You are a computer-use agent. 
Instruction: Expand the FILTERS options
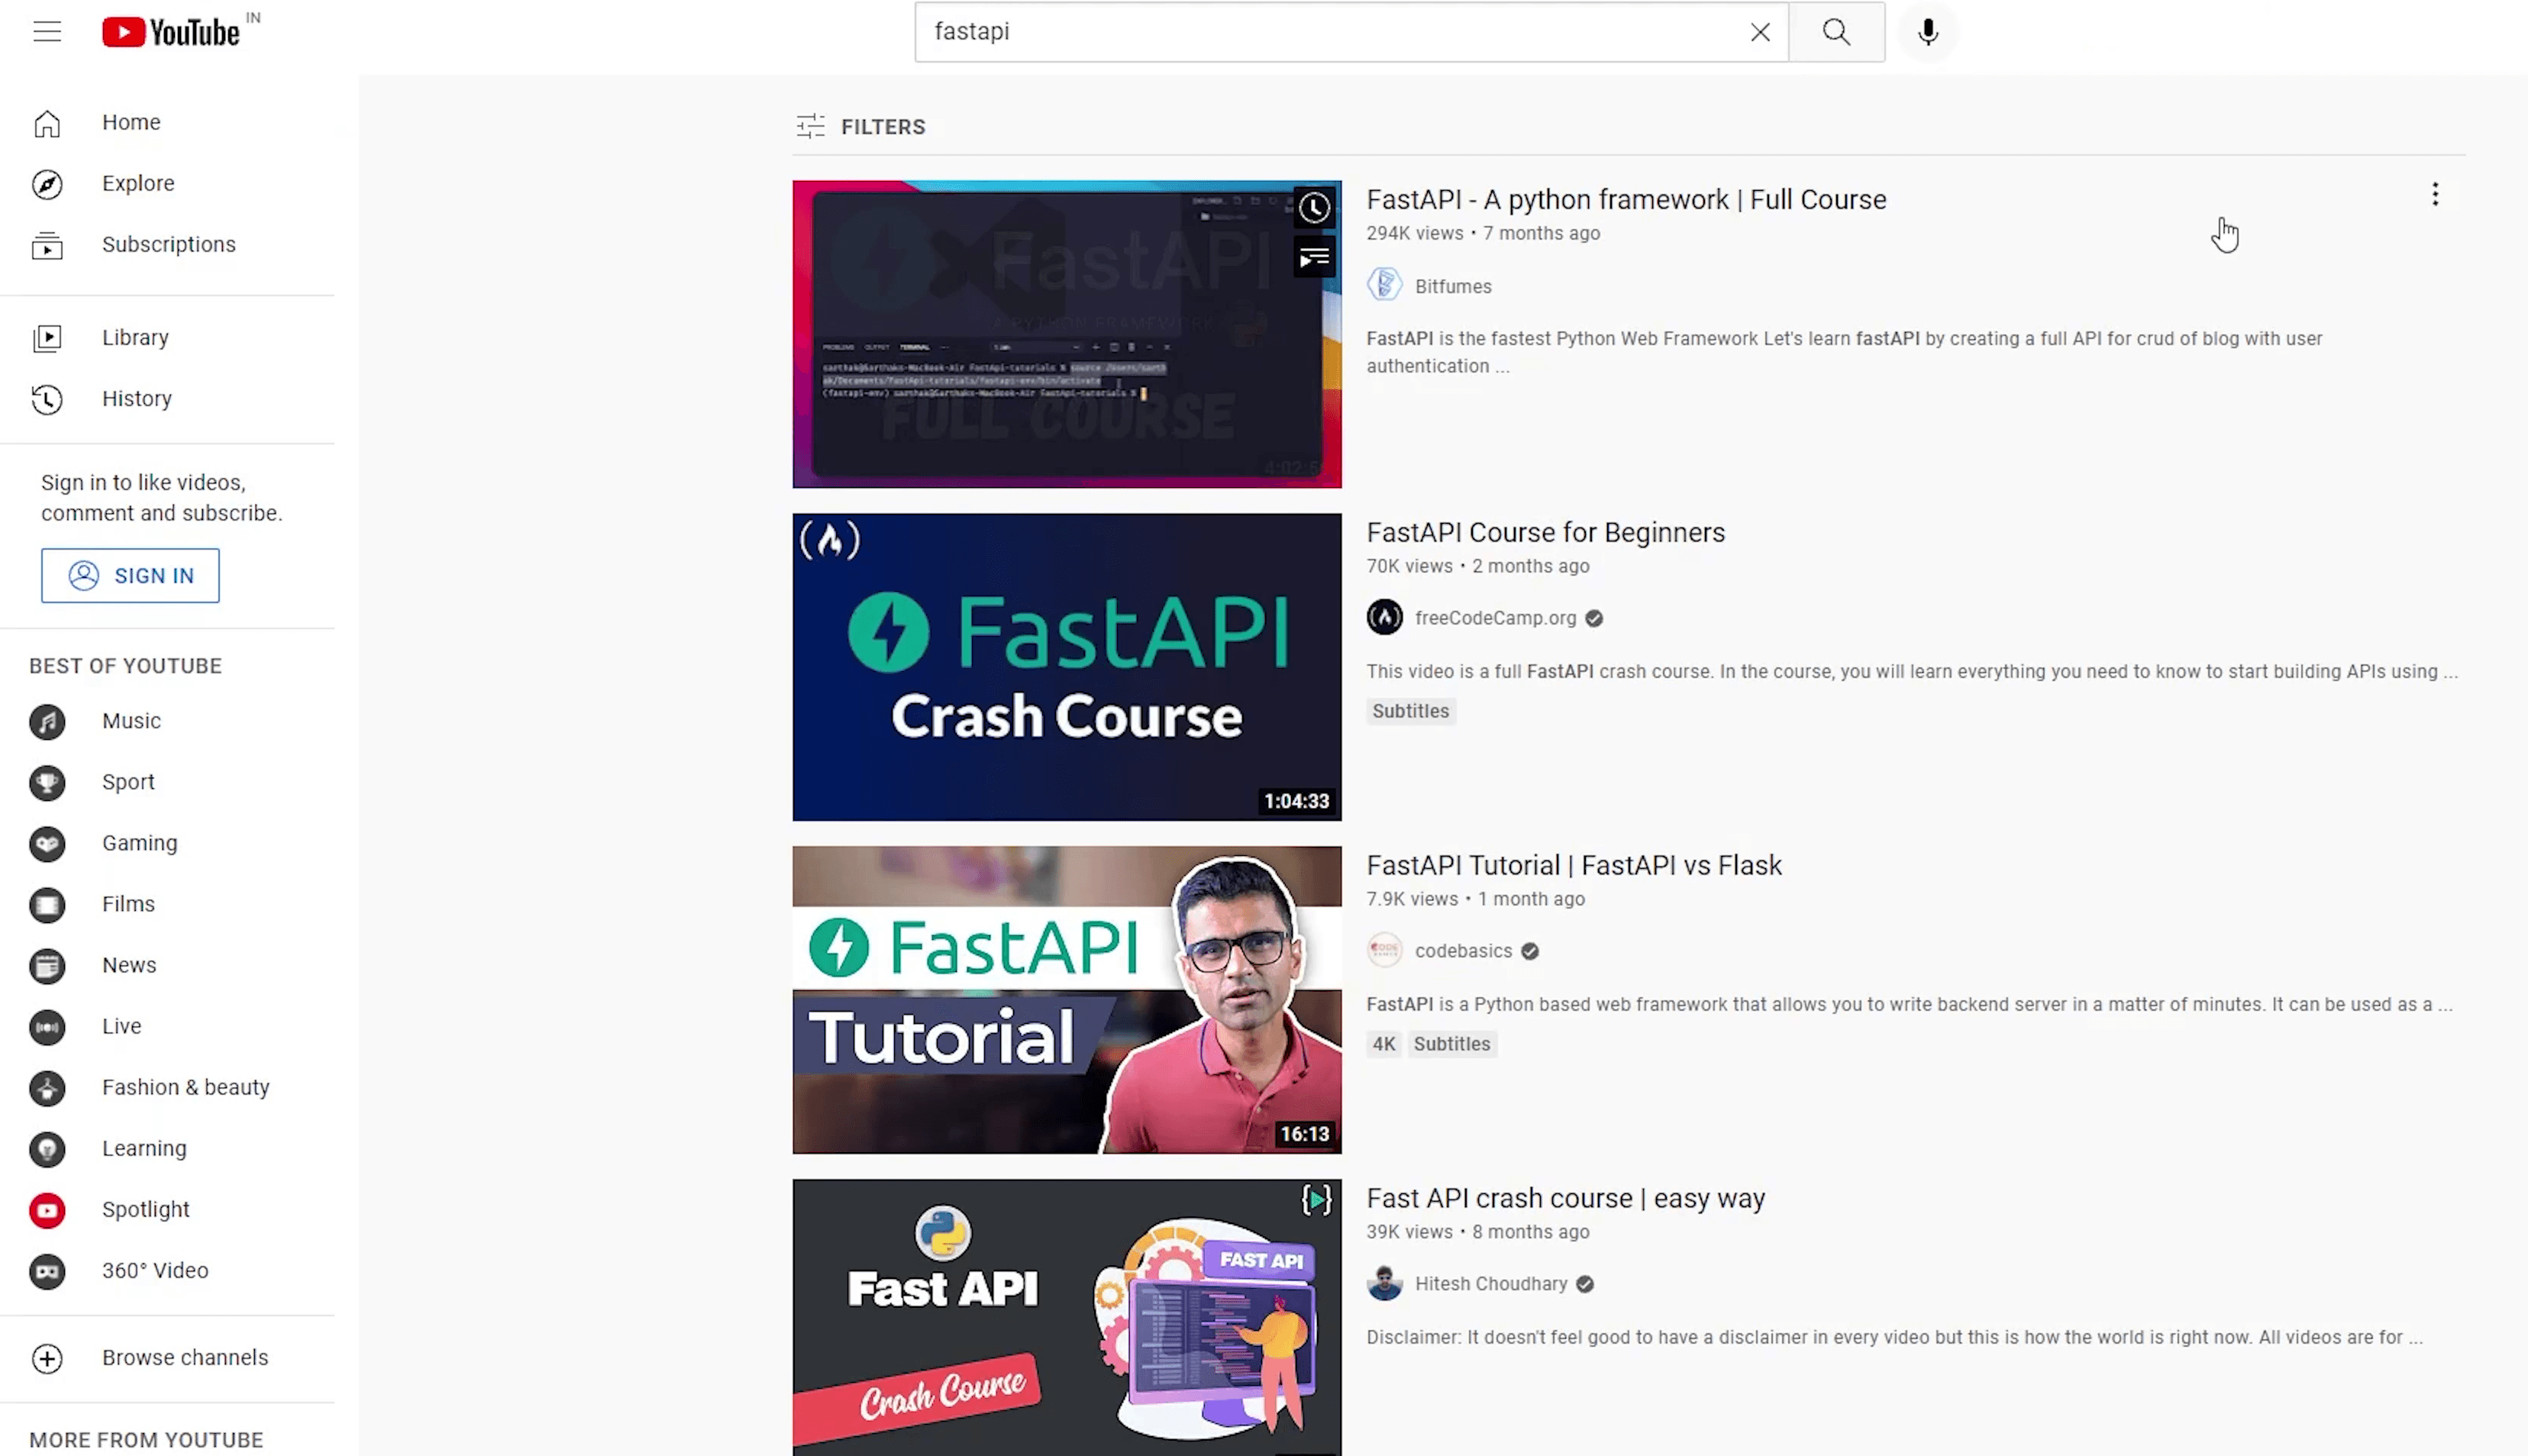(x=861, y=127)
